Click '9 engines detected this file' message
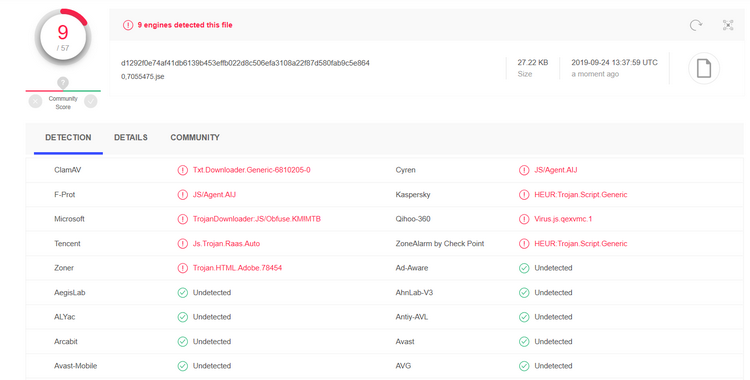This screenshot has height=380, width=750. 185,25
